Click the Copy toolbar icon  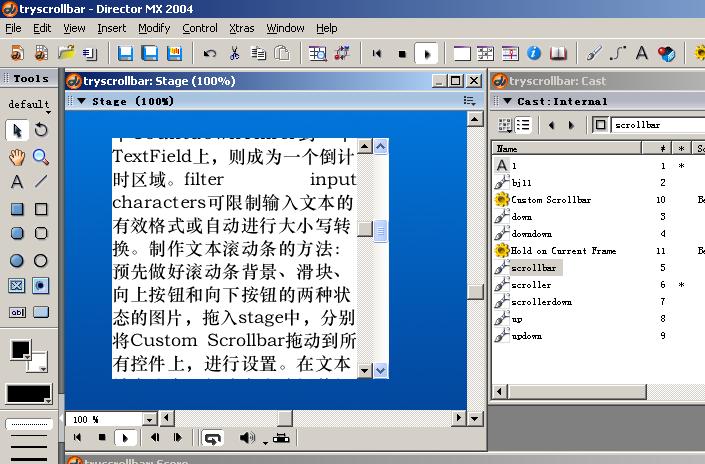click(258, 54)
